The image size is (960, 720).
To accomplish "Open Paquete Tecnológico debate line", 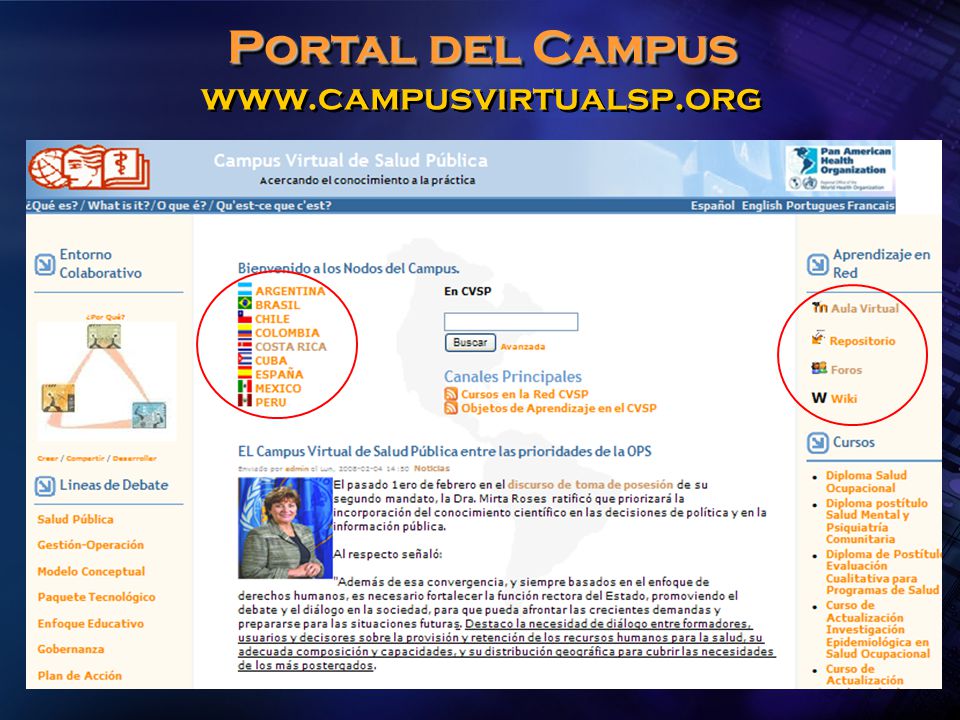I will [x=96, y=597].
